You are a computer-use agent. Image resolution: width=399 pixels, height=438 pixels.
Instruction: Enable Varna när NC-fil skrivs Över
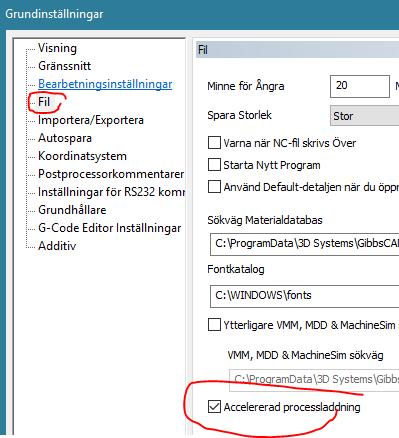(x=214, y=143)
